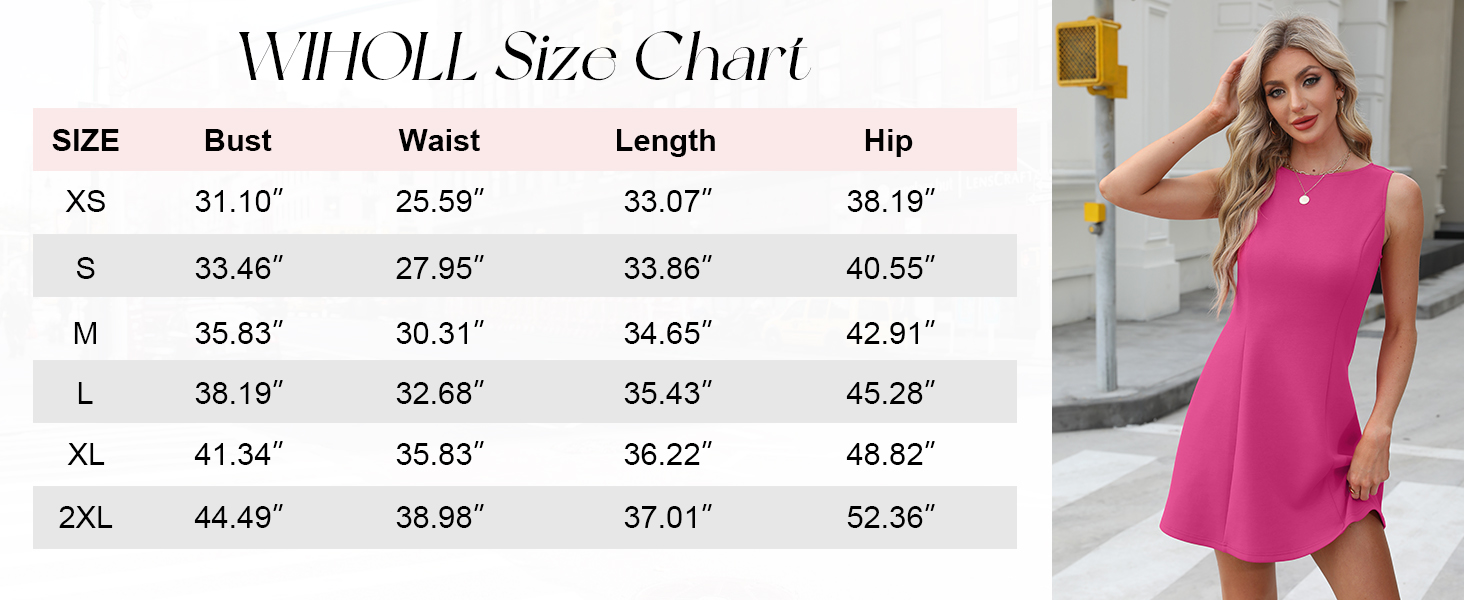Select the Bust column header
Screen dimensions: 1464x600
238,141
